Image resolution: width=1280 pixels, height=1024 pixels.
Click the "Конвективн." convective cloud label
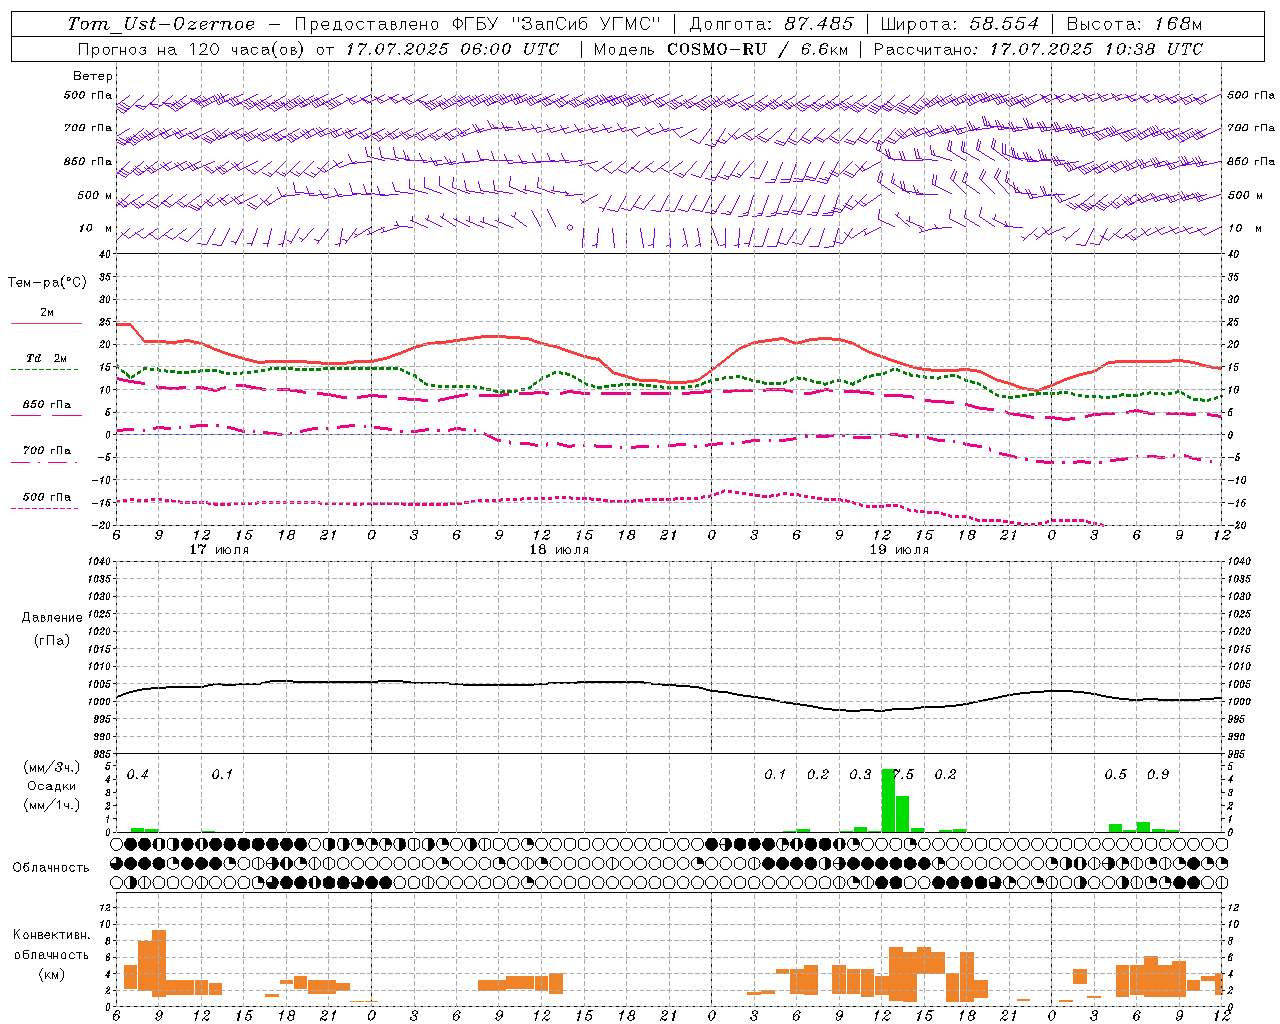click(x=52, y=935)
